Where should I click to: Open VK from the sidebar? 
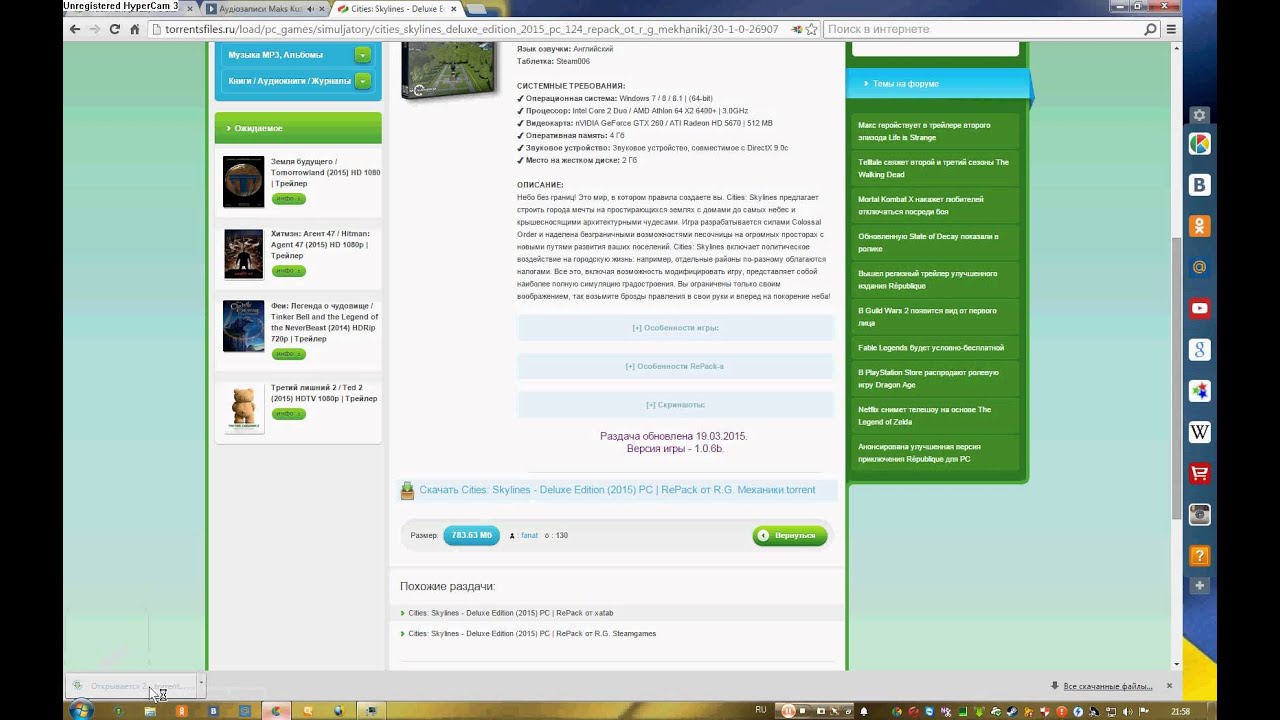click(1200, 185)
